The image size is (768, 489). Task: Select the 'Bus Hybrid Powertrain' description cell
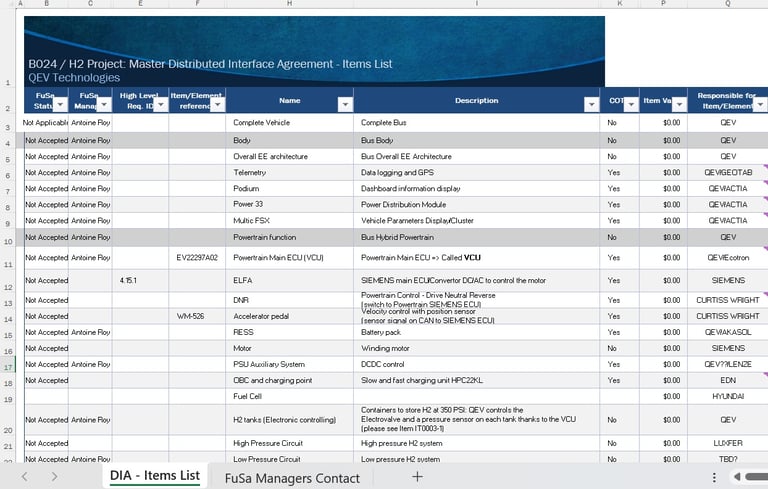point(476,237)
